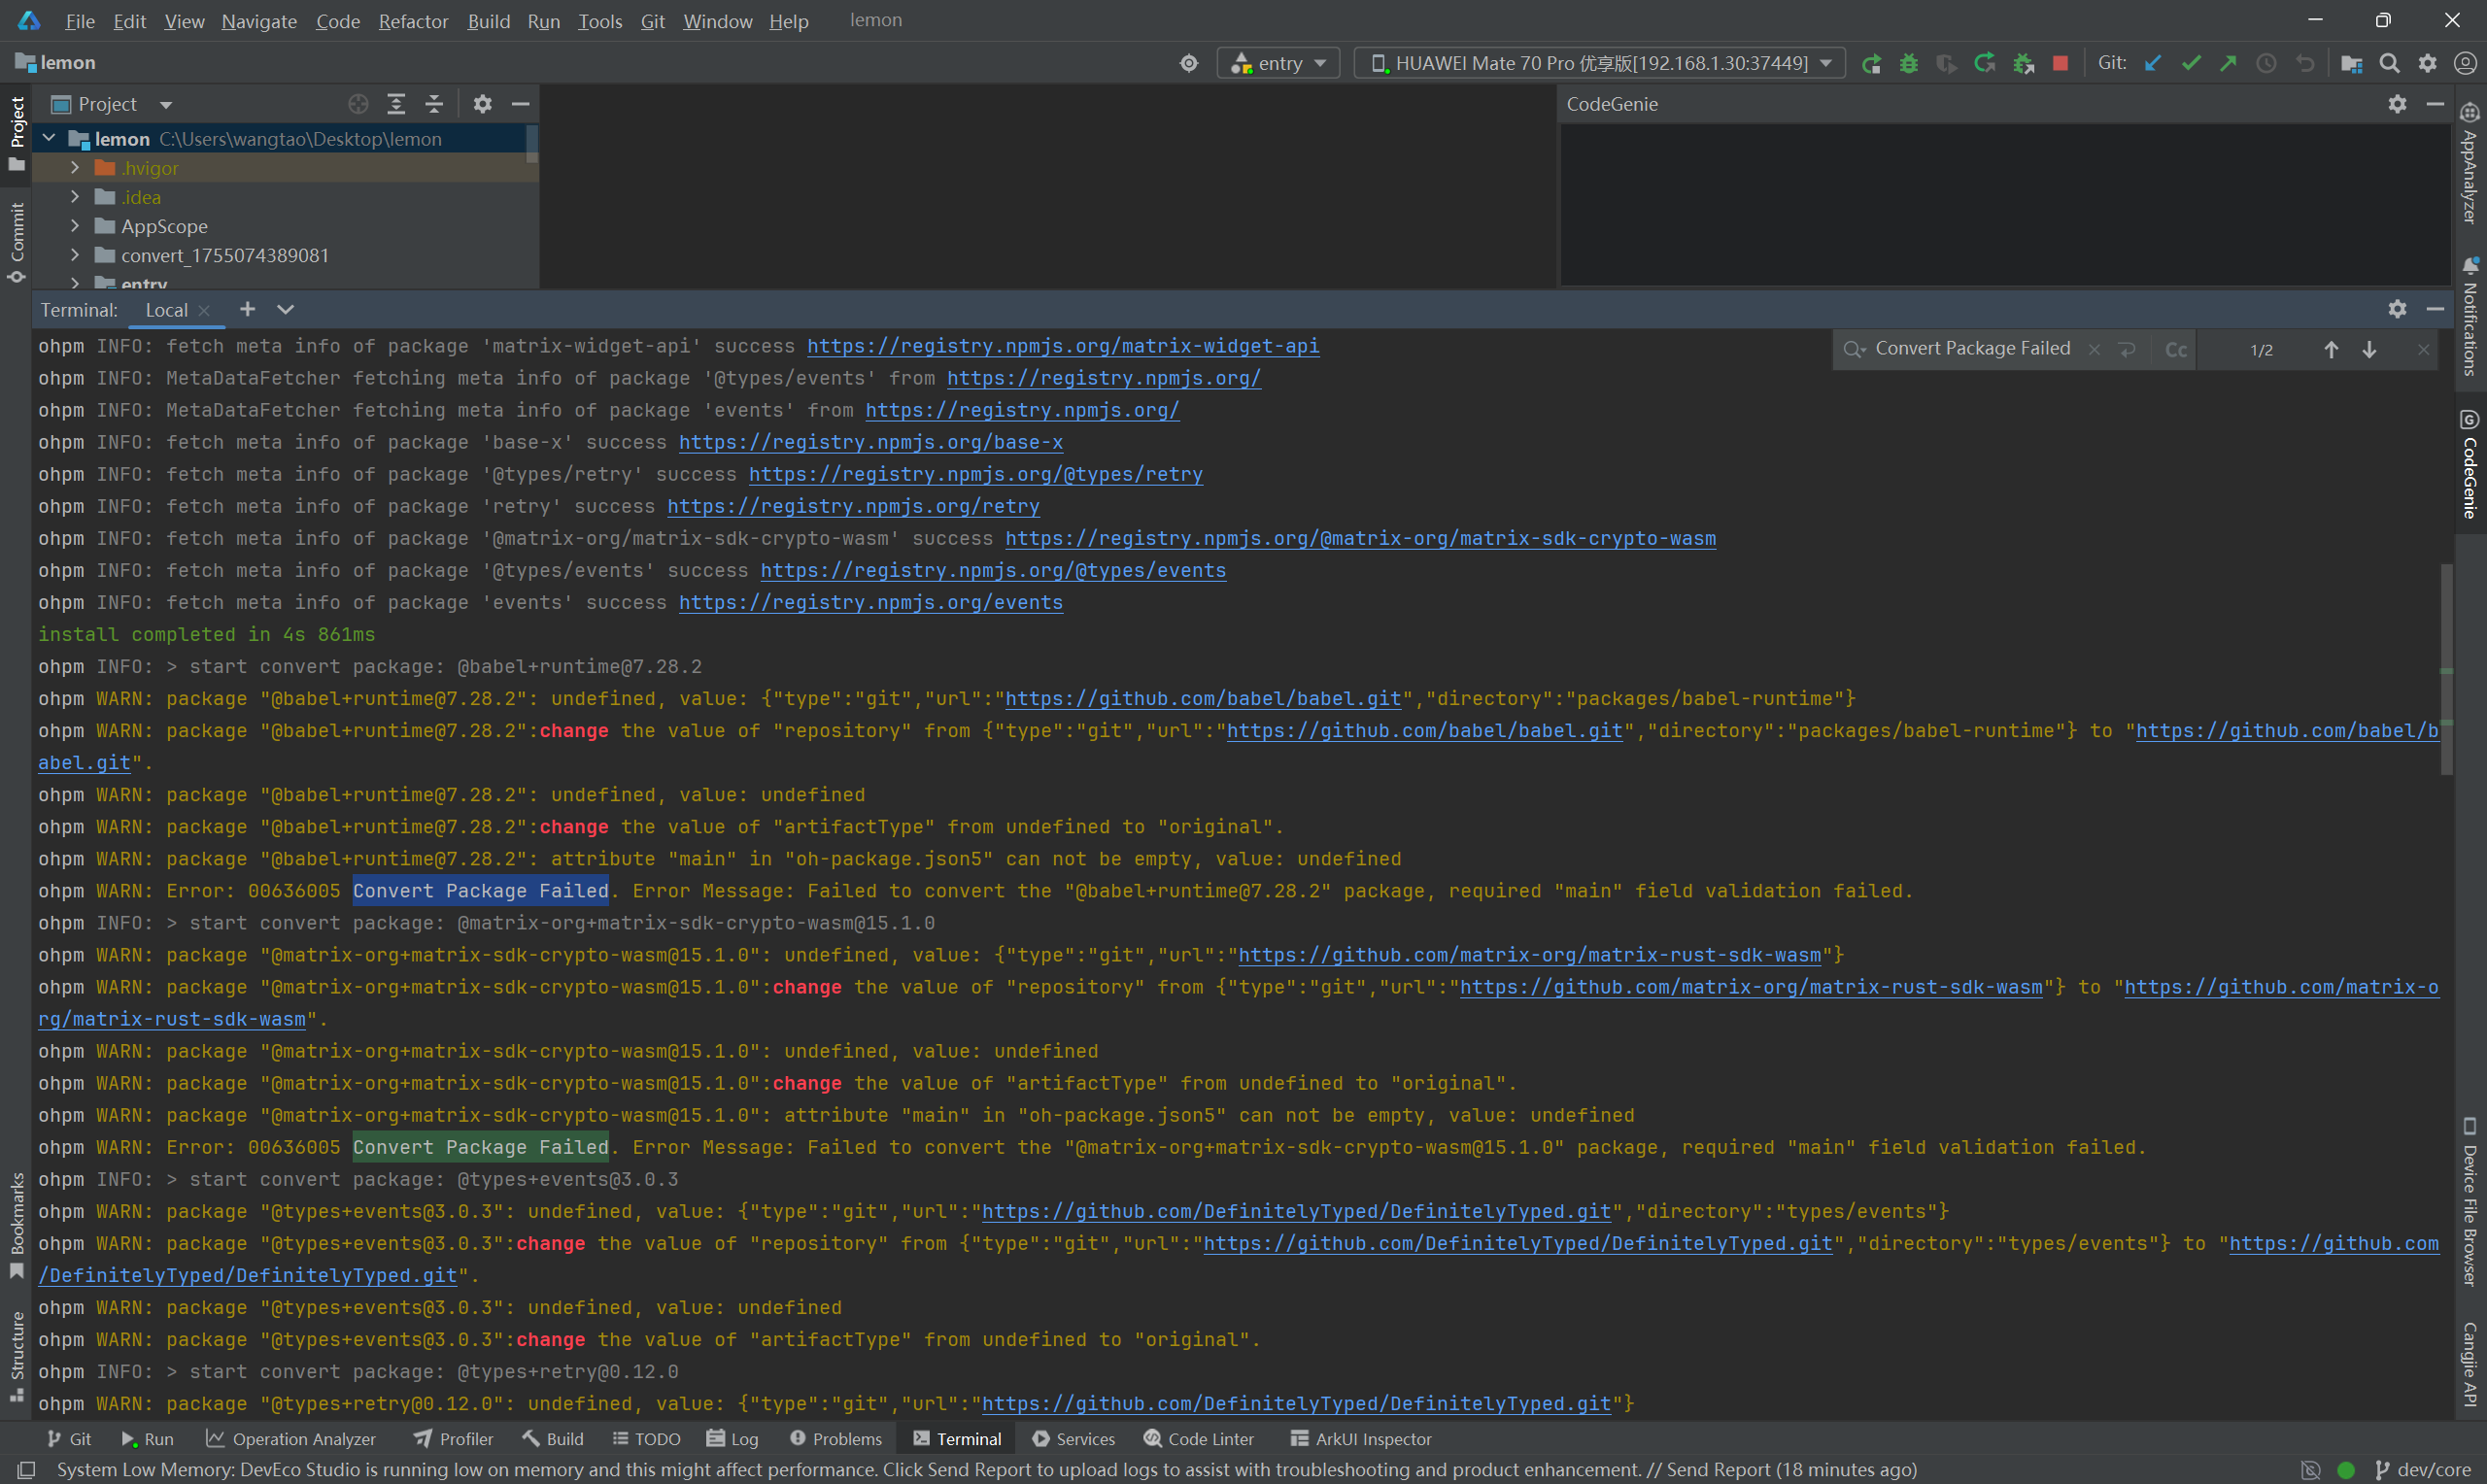Image resolution: width=2487 pixels, height=1484 pixels.
Task: Open search history dropdown in terminal search
Action: [x=1855, y=348]
